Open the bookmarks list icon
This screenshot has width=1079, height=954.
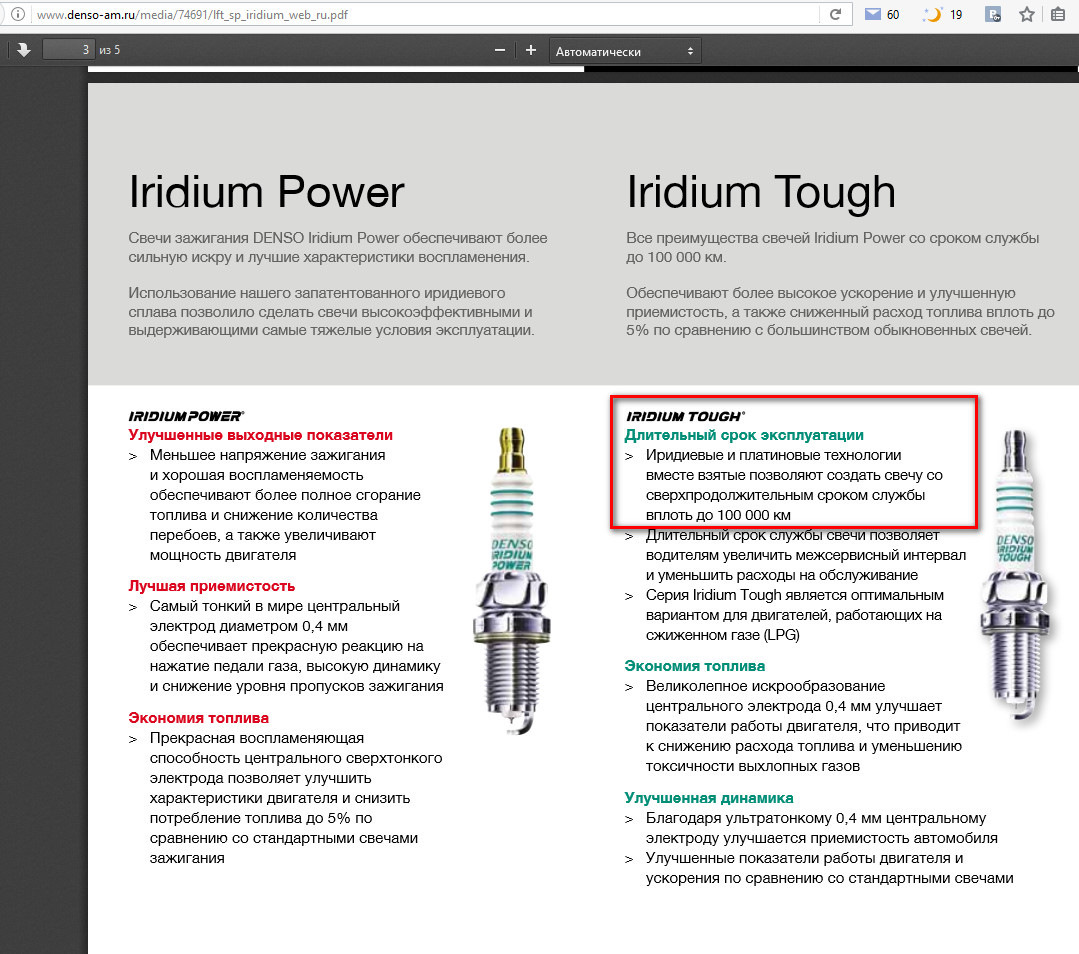point(1058,14)
